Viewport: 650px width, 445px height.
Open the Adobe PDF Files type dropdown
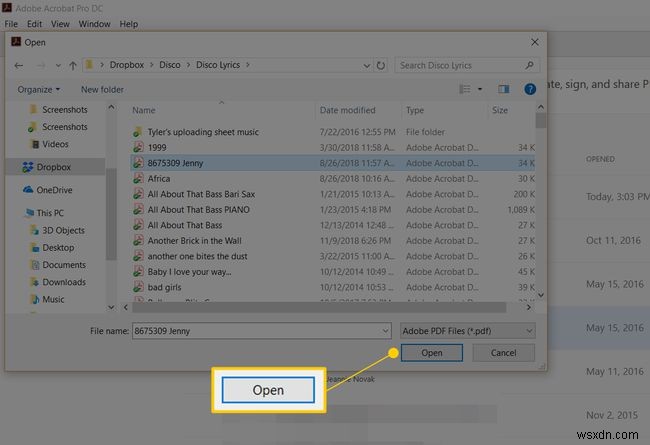468,331
